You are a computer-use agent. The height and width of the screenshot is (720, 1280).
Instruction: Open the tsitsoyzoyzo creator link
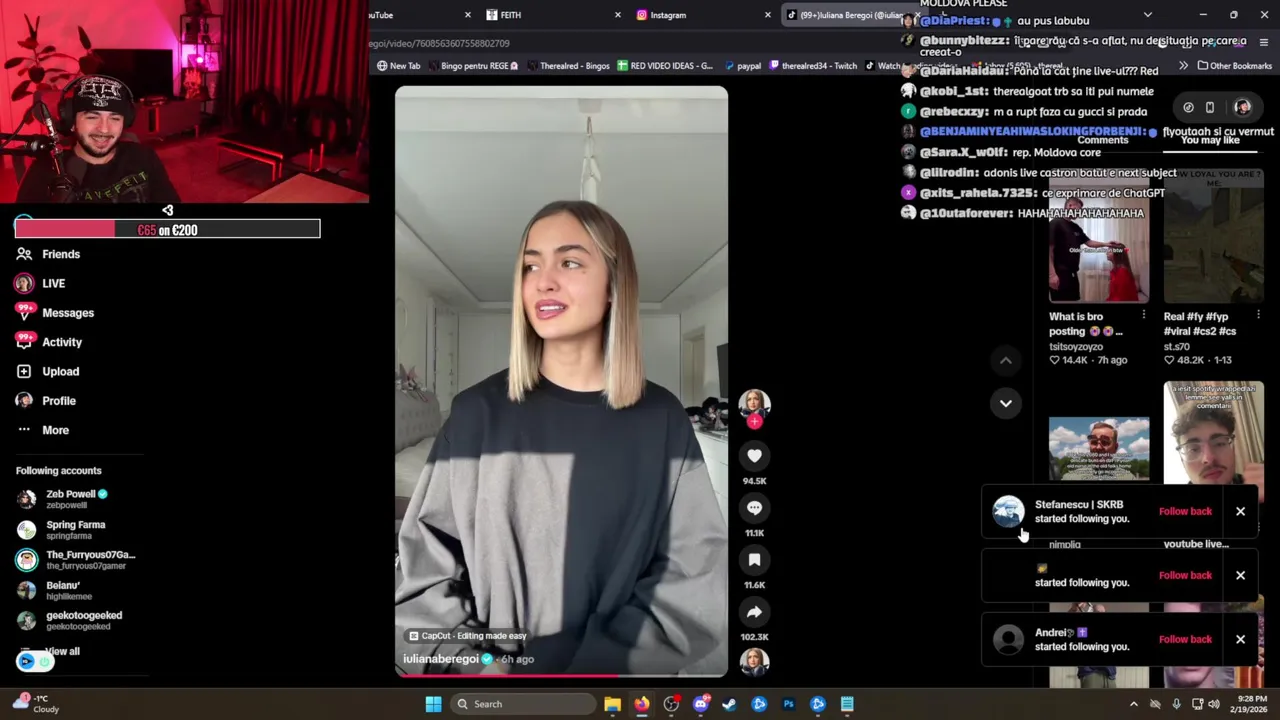(1076, 346)
